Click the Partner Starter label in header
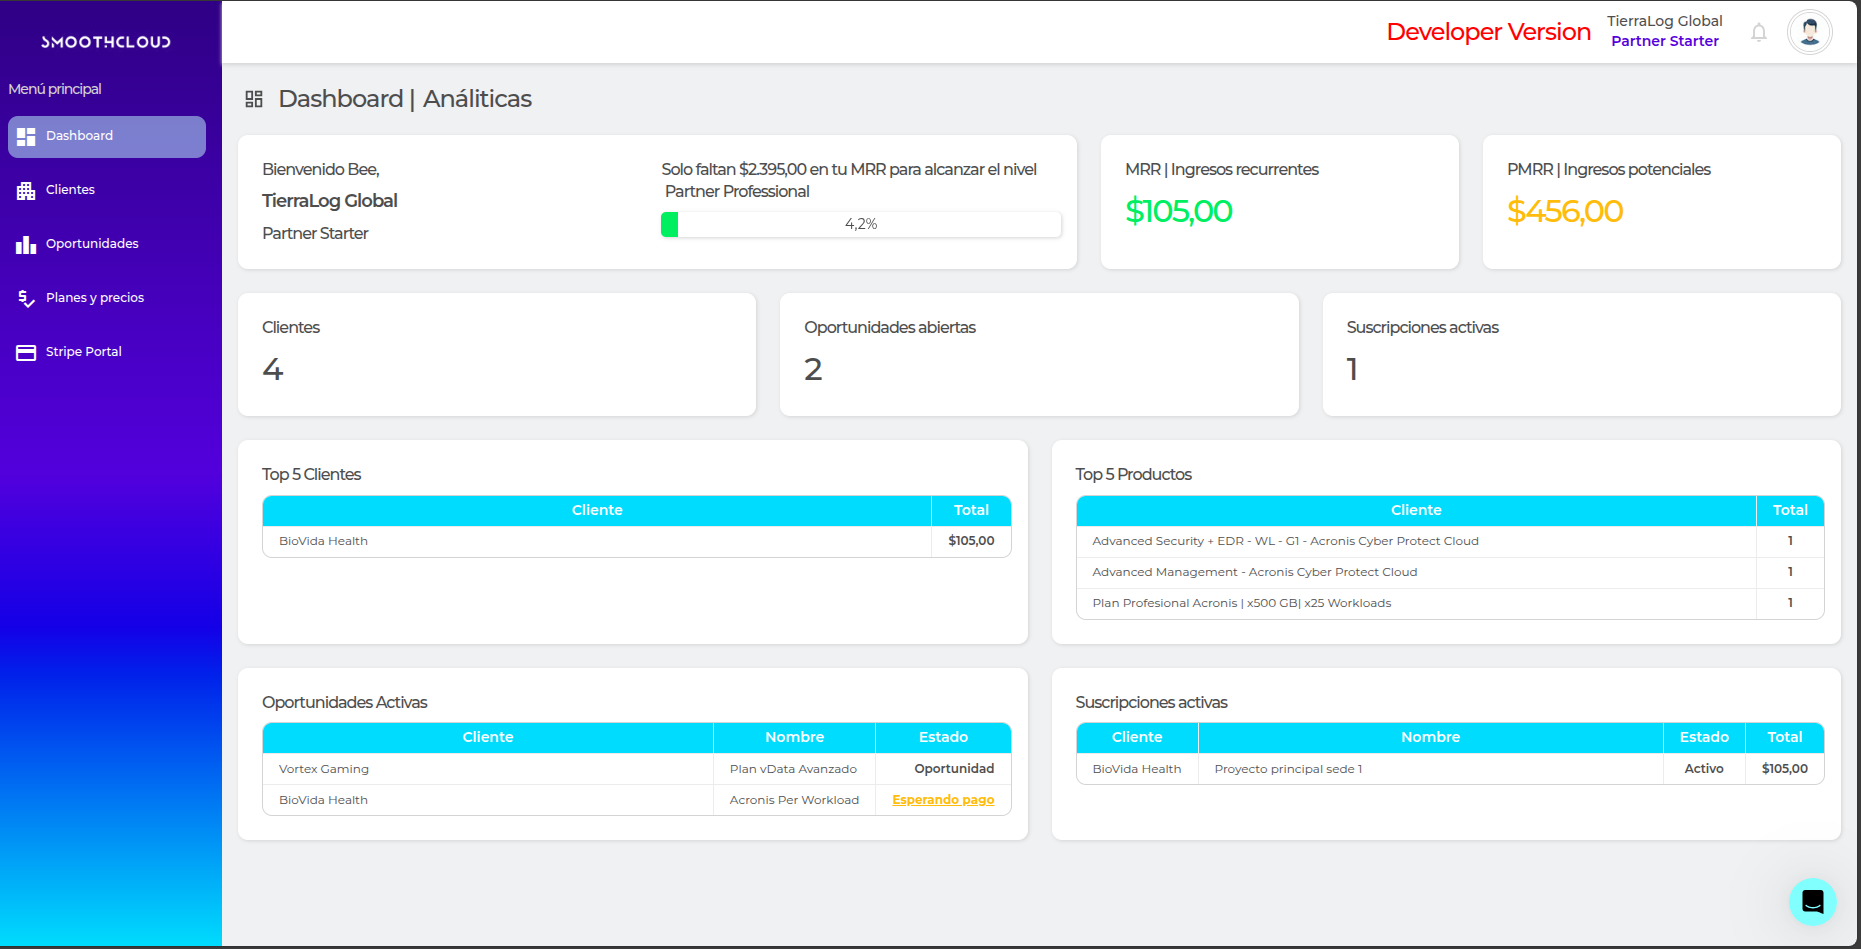 pos(1664,41)
